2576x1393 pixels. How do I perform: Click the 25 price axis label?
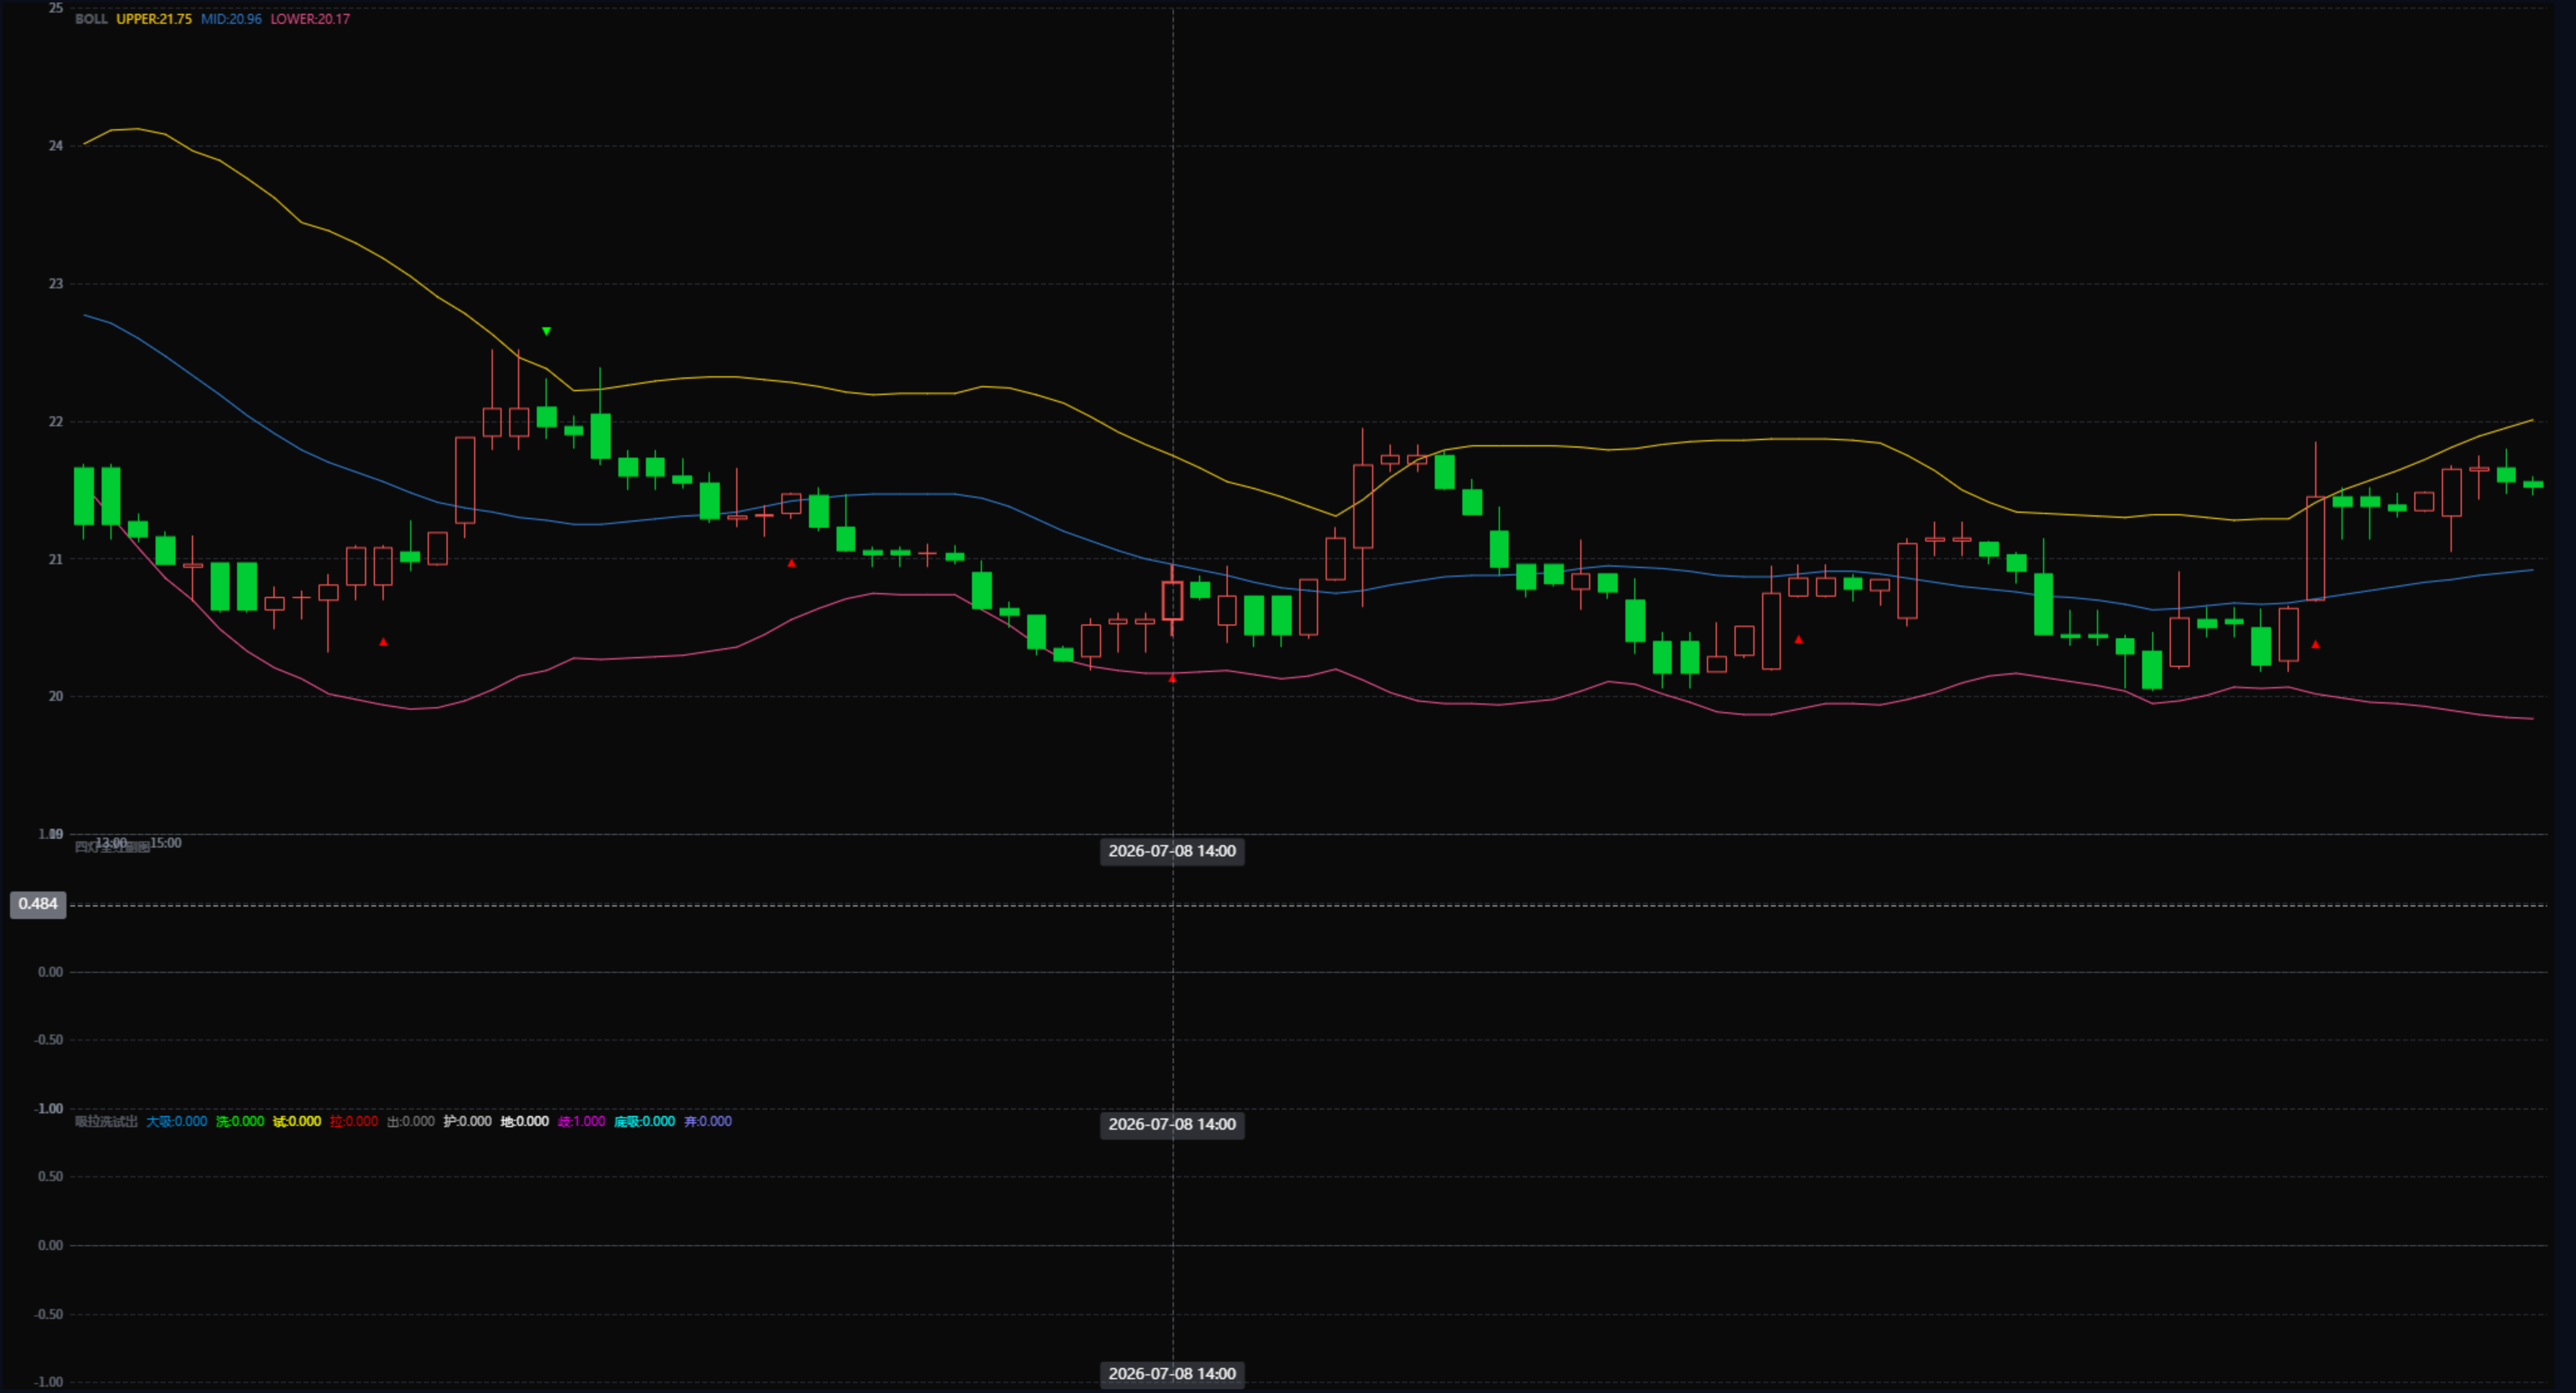click(x=56, y=8)
